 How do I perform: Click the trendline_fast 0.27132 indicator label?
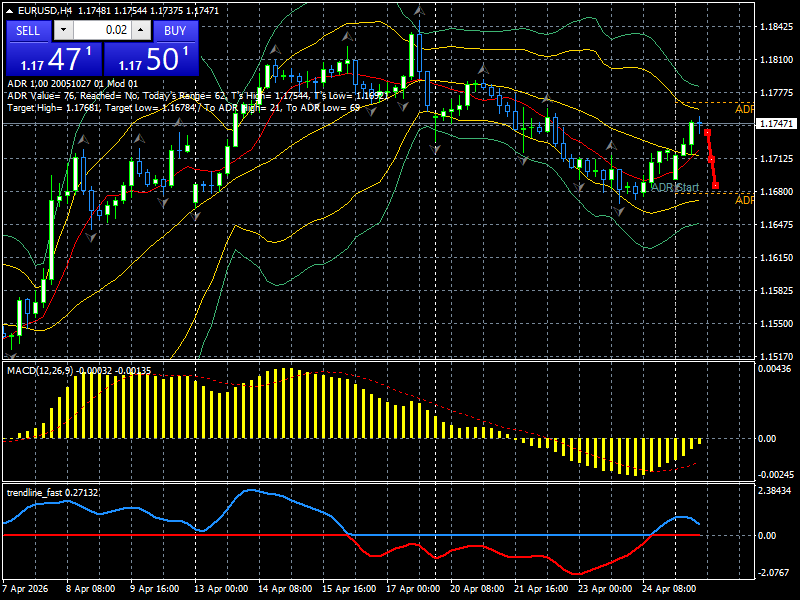pos(53,492)
